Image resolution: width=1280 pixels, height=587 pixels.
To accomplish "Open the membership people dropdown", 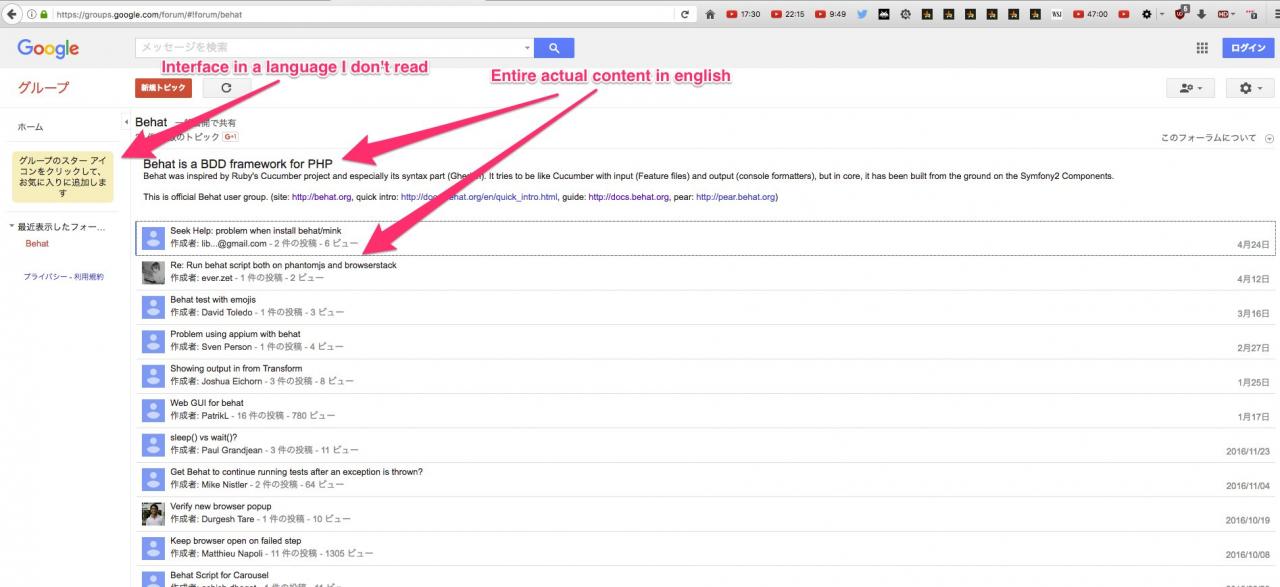I will pyautogui.click(x=1190, y=88).
